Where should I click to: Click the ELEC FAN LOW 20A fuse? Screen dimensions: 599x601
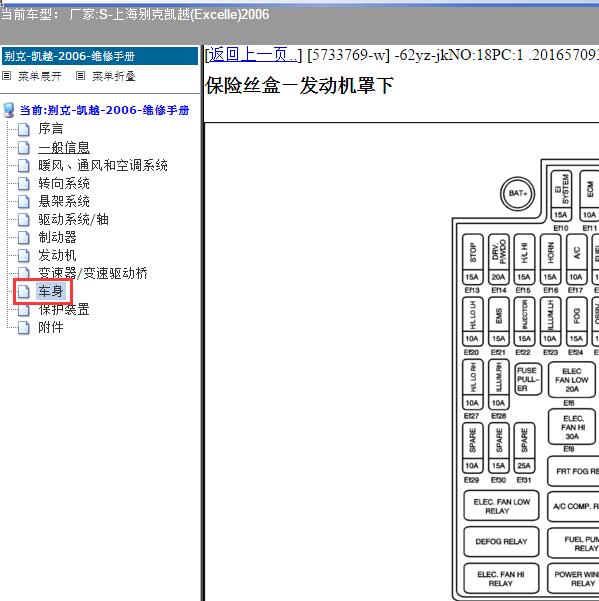click(x=571, y=380)
